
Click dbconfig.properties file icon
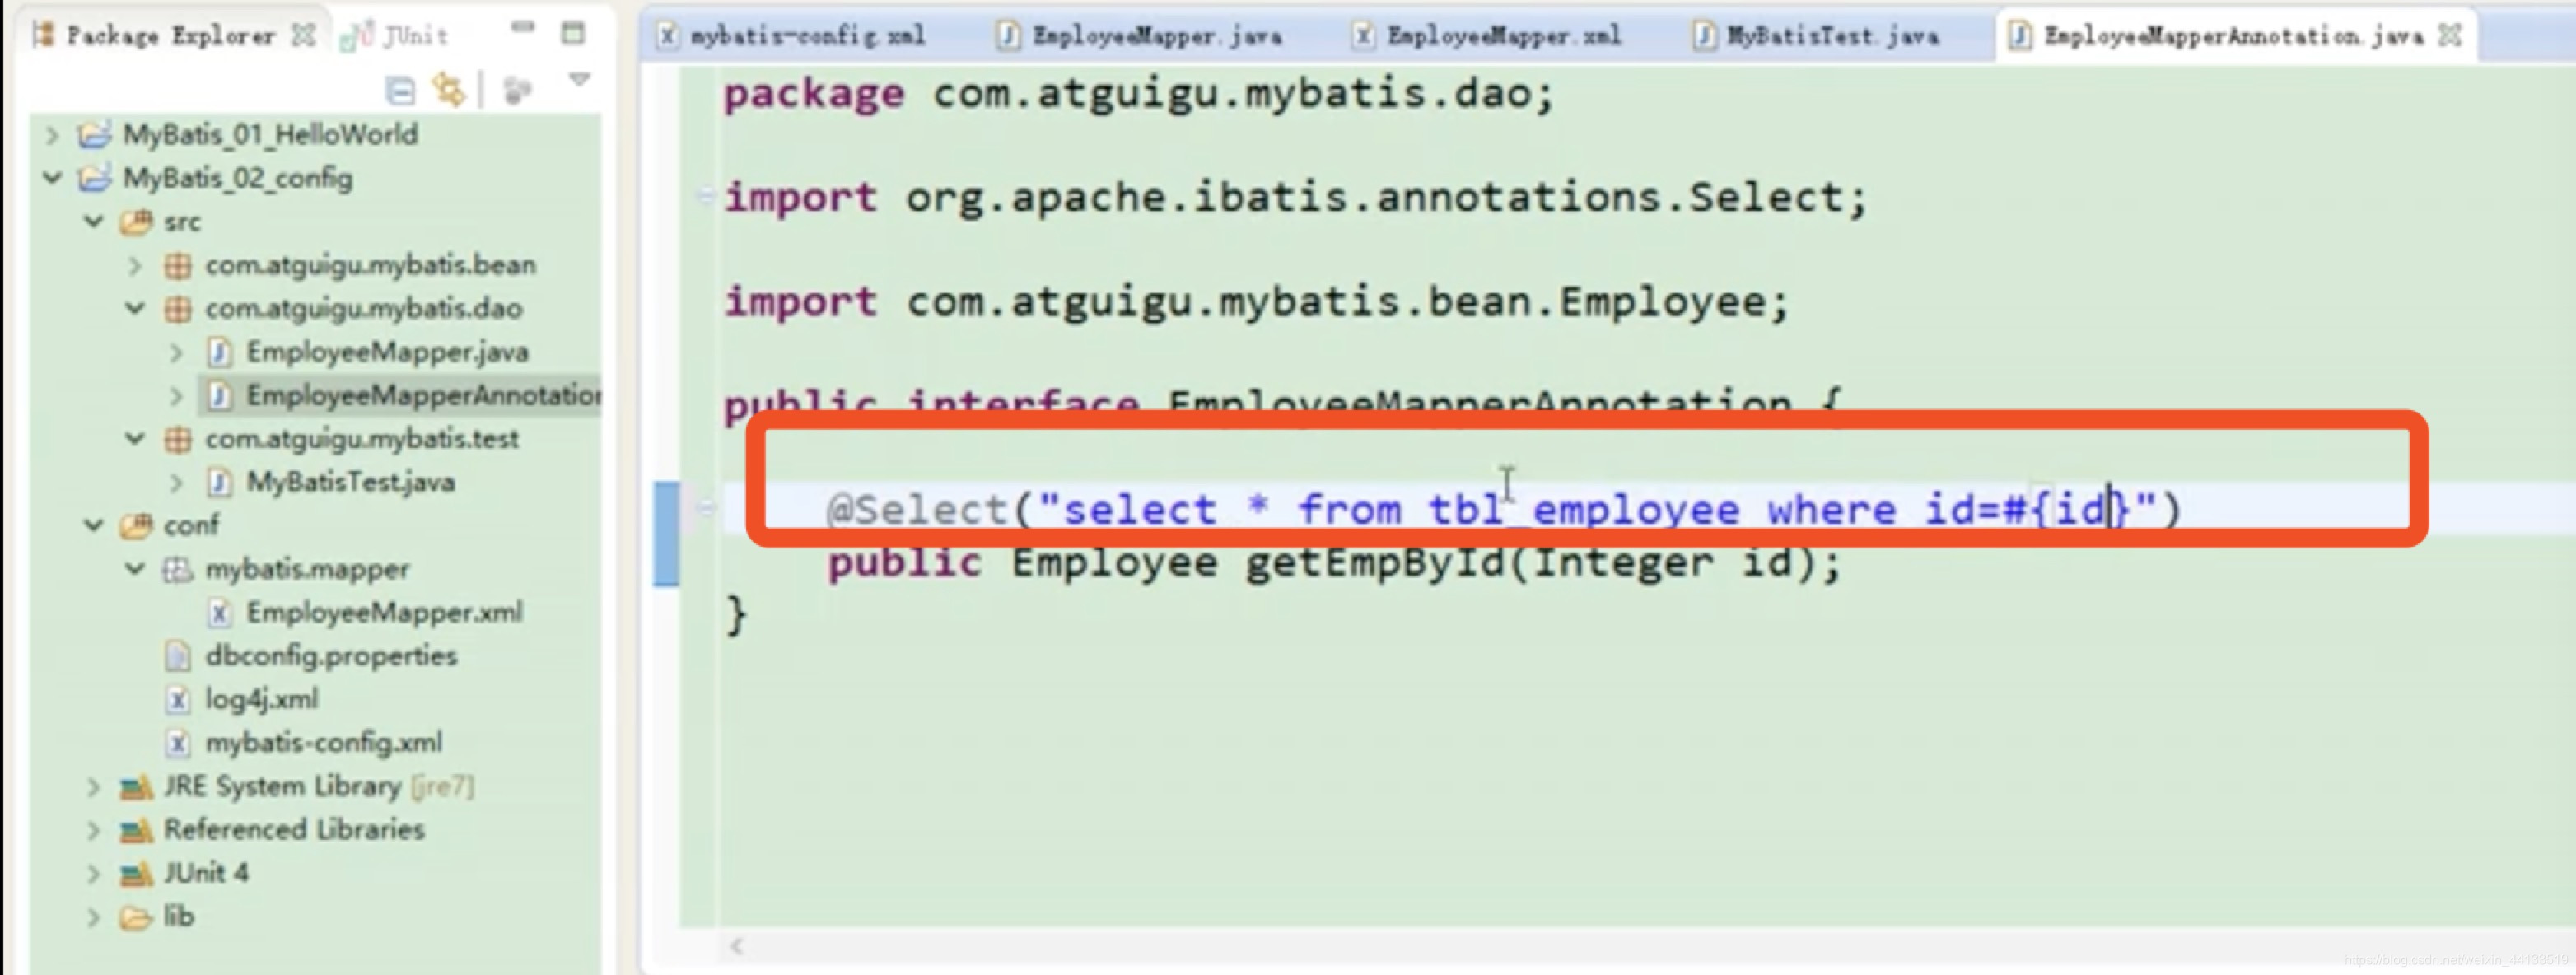(x=177, y=656)
